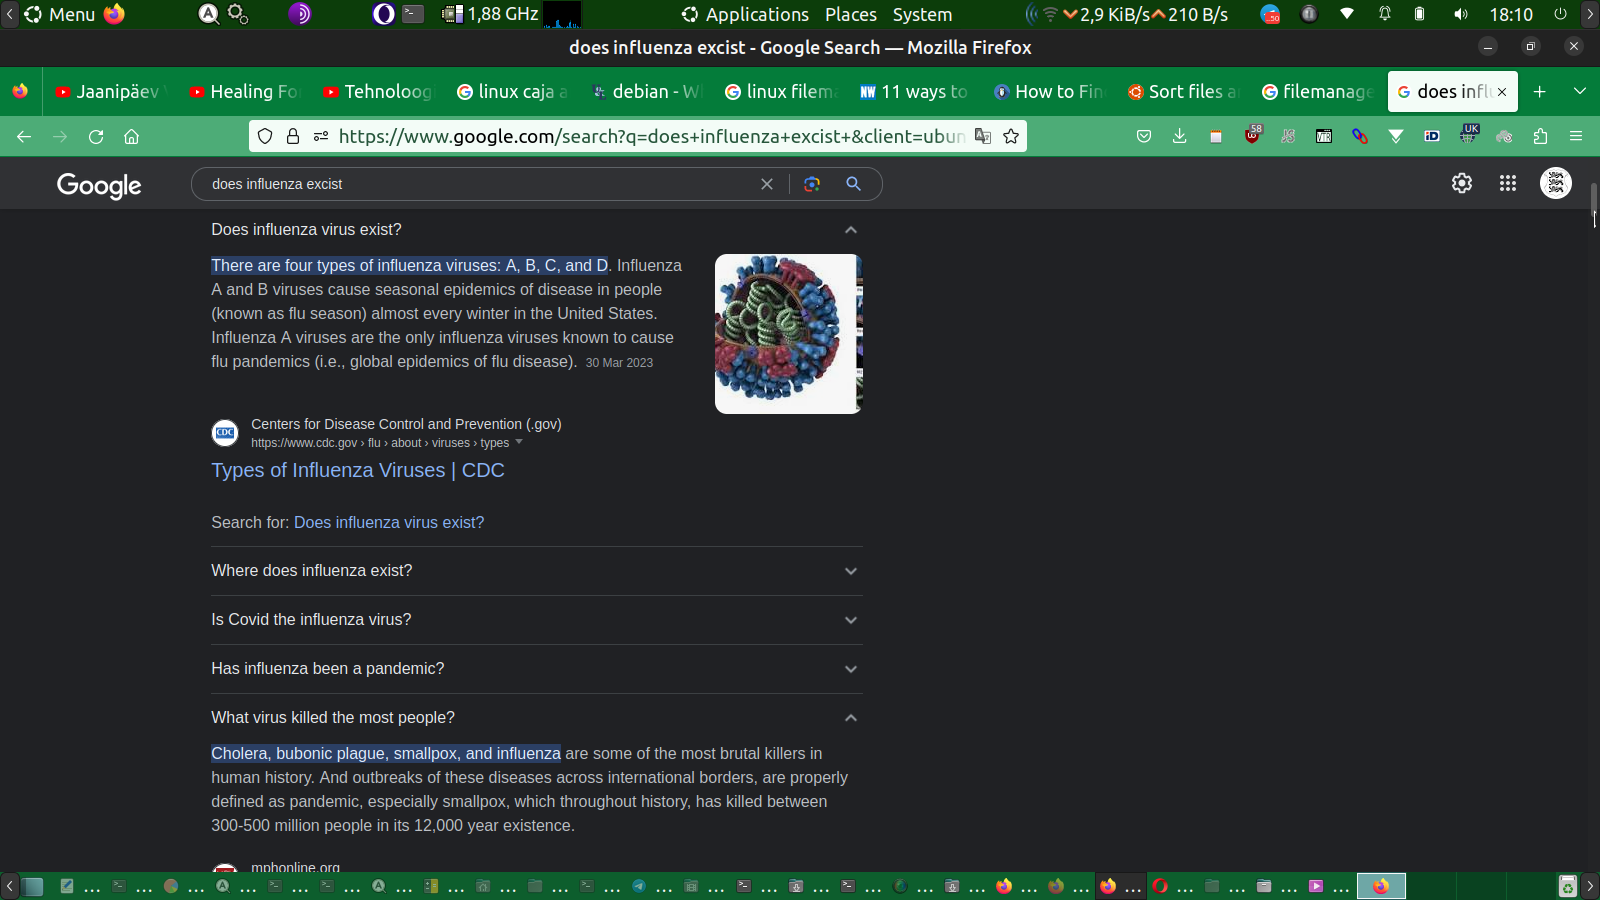Open the chain-link extension icon
This screenshot has width=1600, height=900.
(x=1360, y=136)
